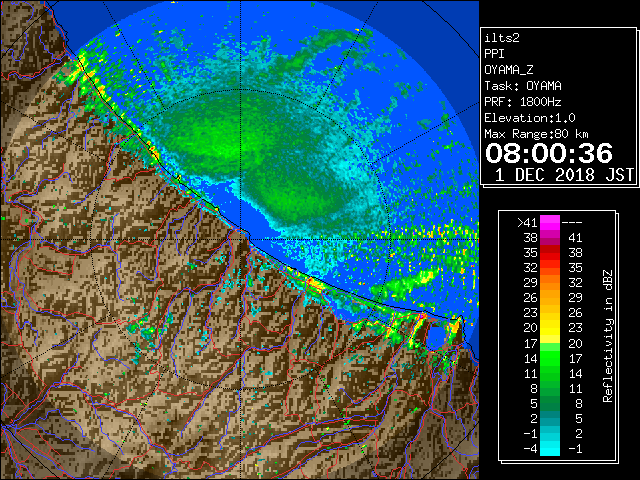640x480 pixels.
Task: Click the '>41' legend label
Action: (527, 223)
